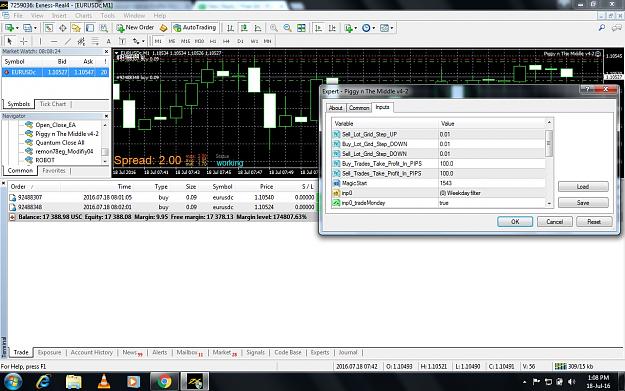Switch chart to bar chart
This screenshot has width=625, height=391.
tap(230, 28)
